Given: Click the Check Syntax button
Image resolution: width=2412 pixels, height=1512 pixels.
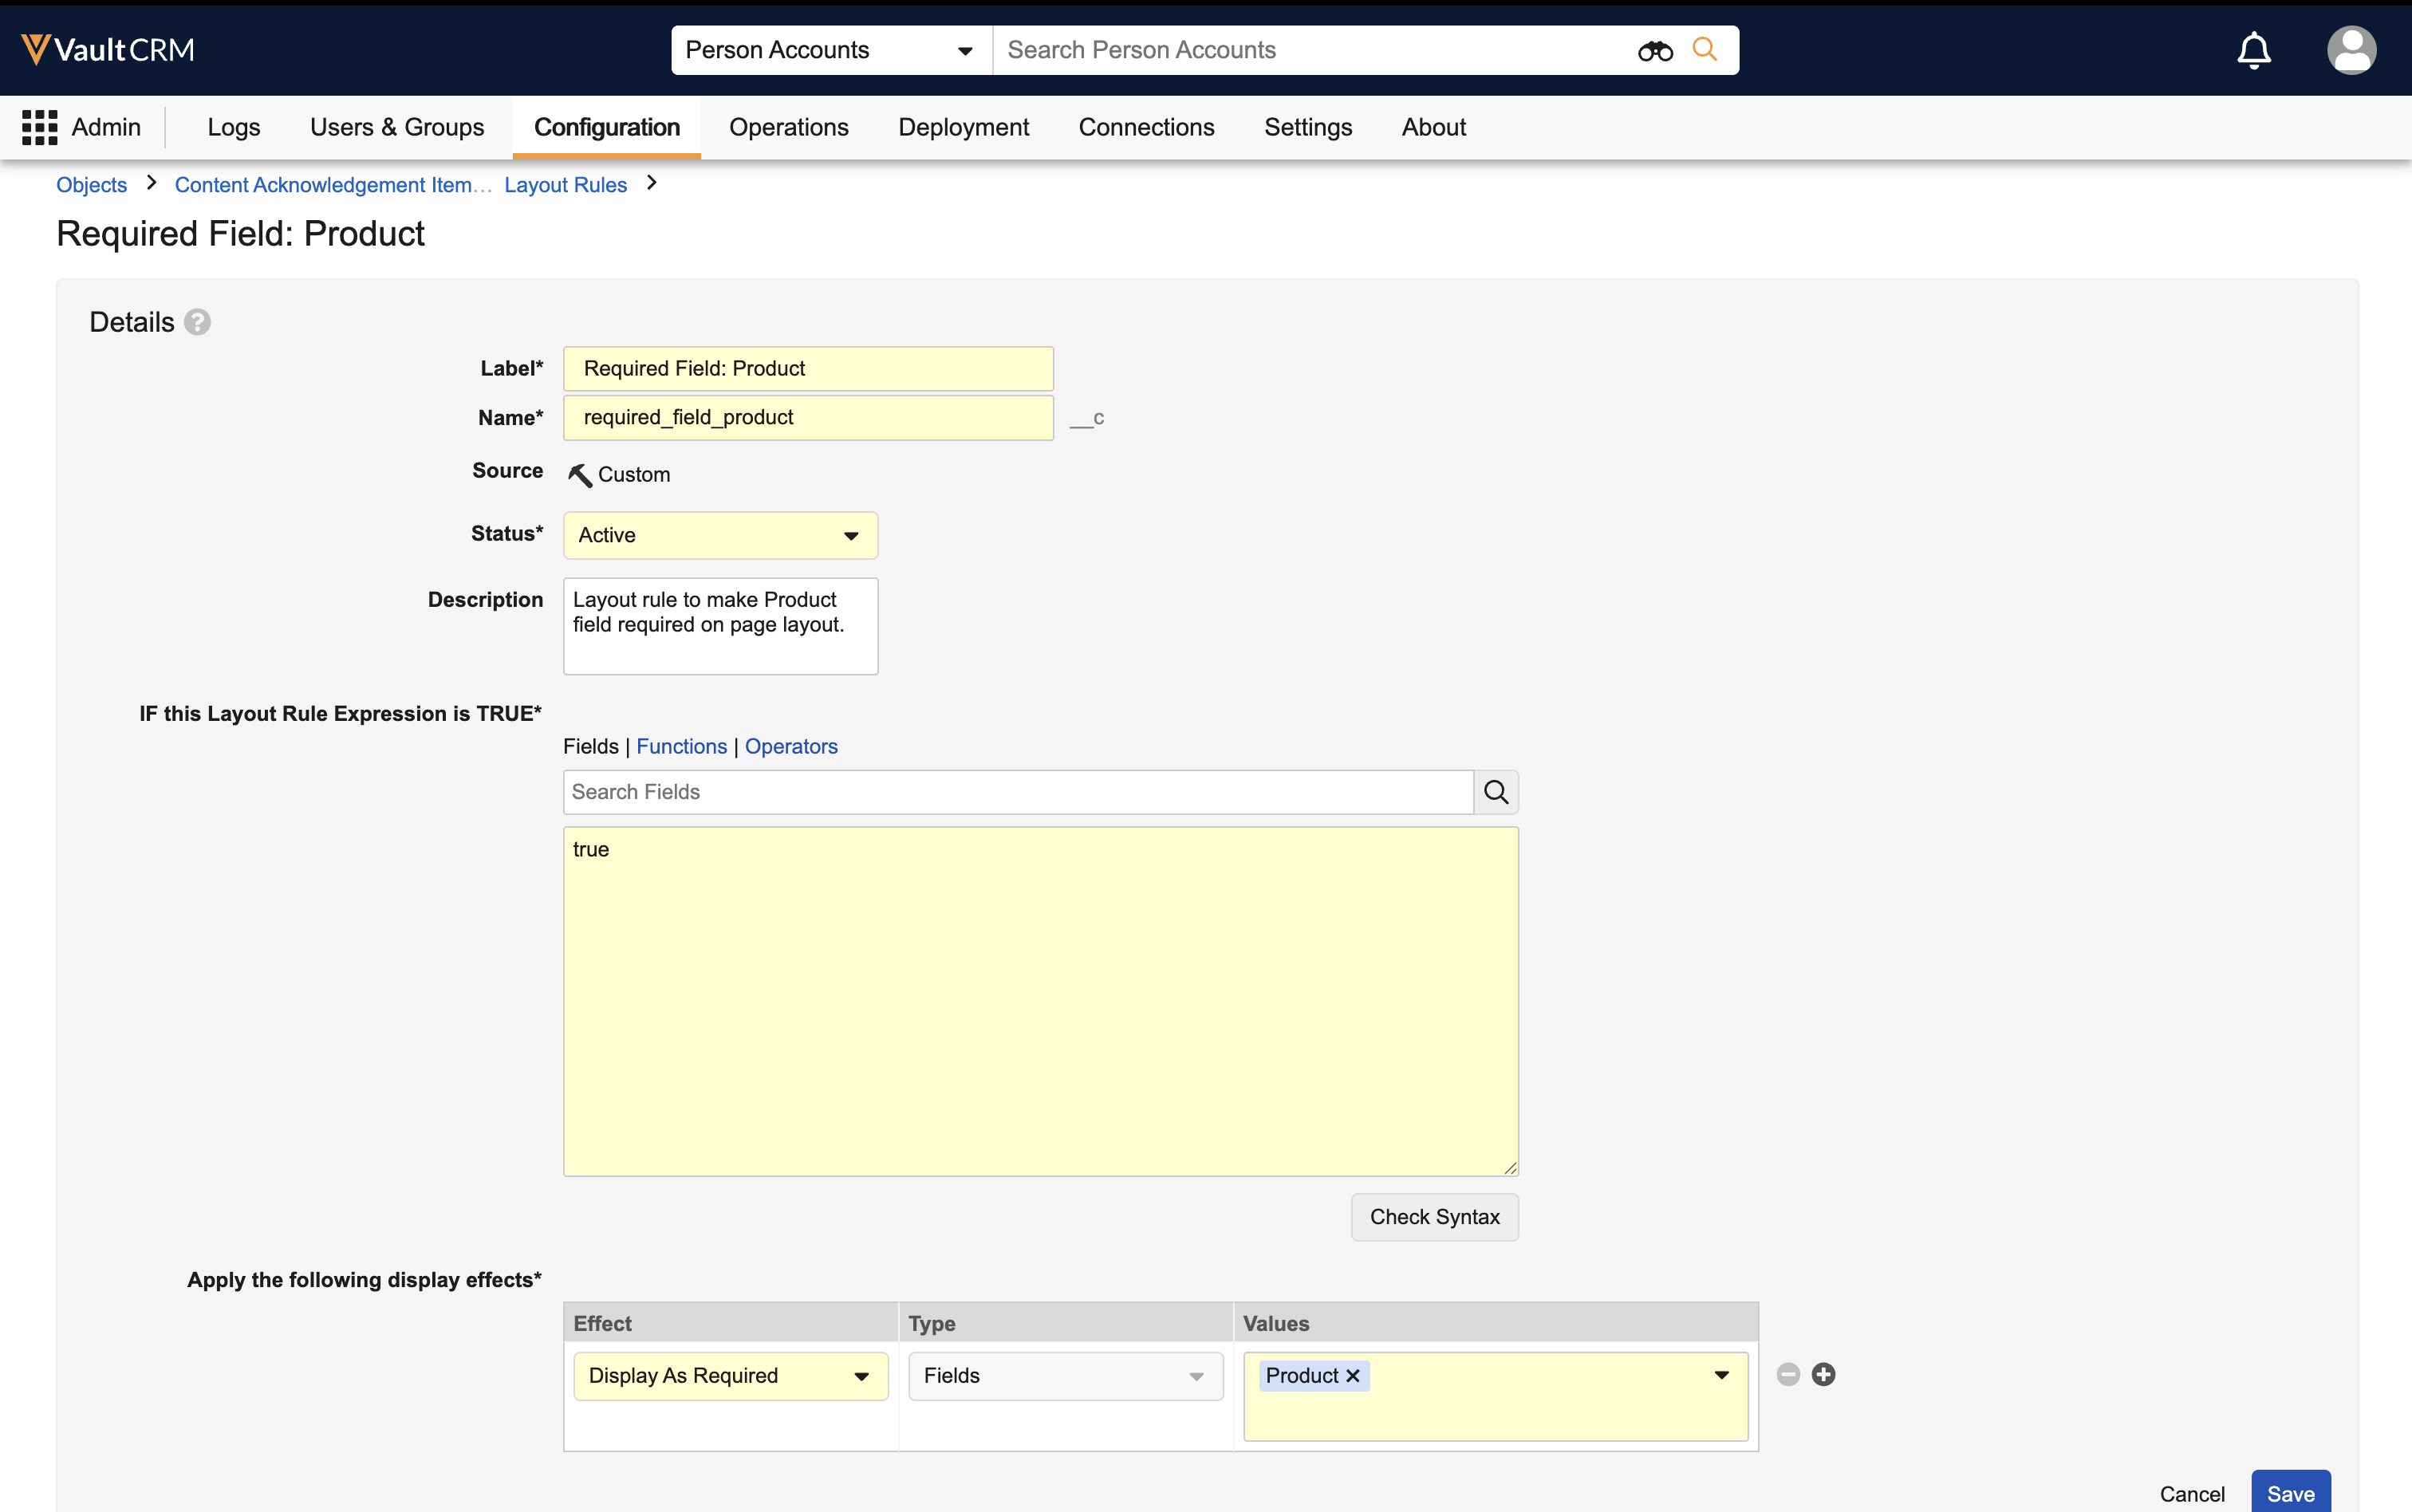Looking at the screenshot, I should click(x=1434, y=1217).
